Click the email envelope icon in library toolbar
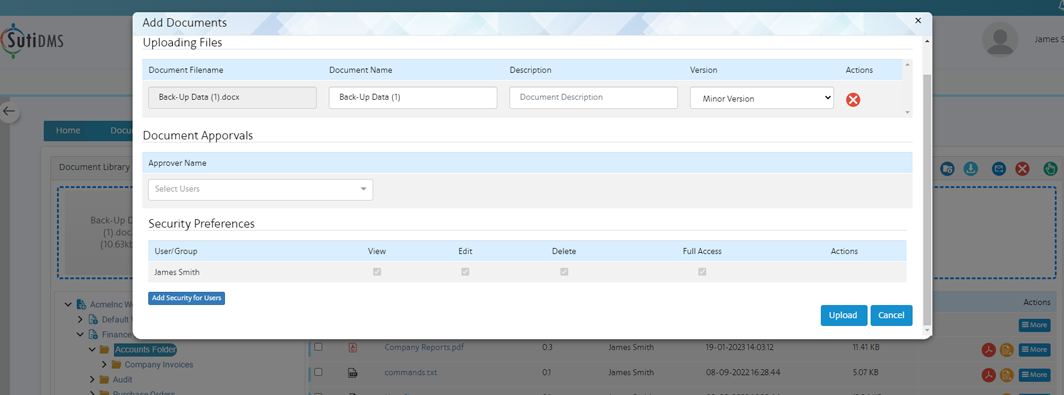Viewport: 1064px width, 395px height. [x=998, y=168]
